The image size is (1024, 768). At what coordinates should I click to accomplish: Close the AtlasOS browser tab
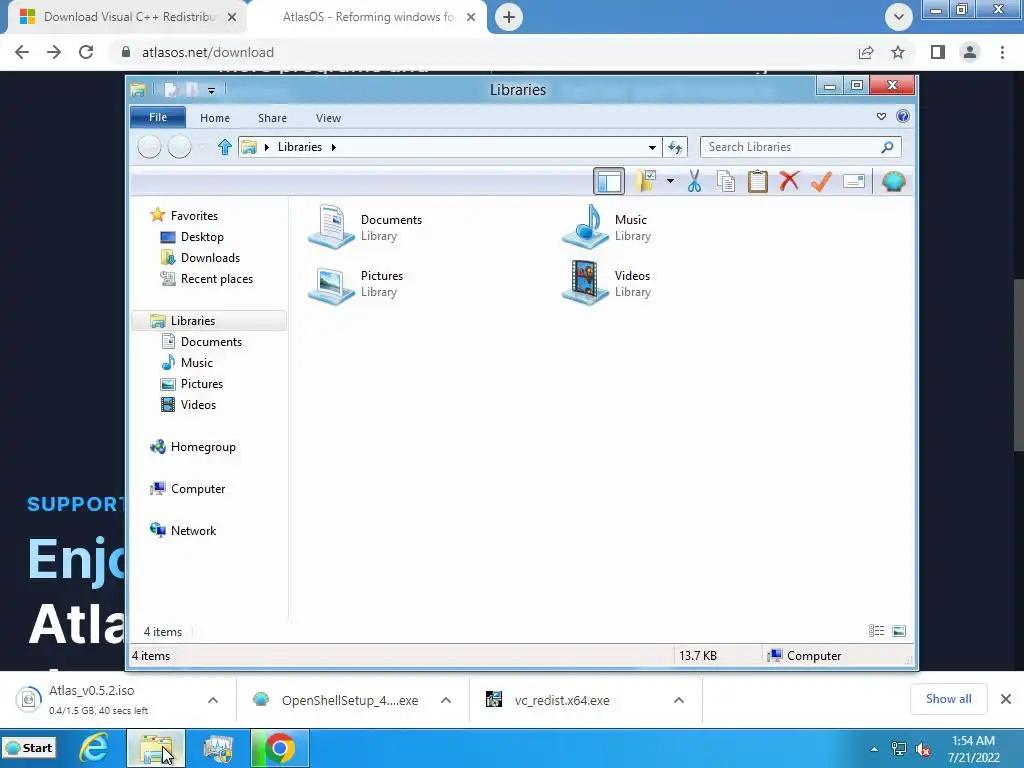tap(471, 17)
